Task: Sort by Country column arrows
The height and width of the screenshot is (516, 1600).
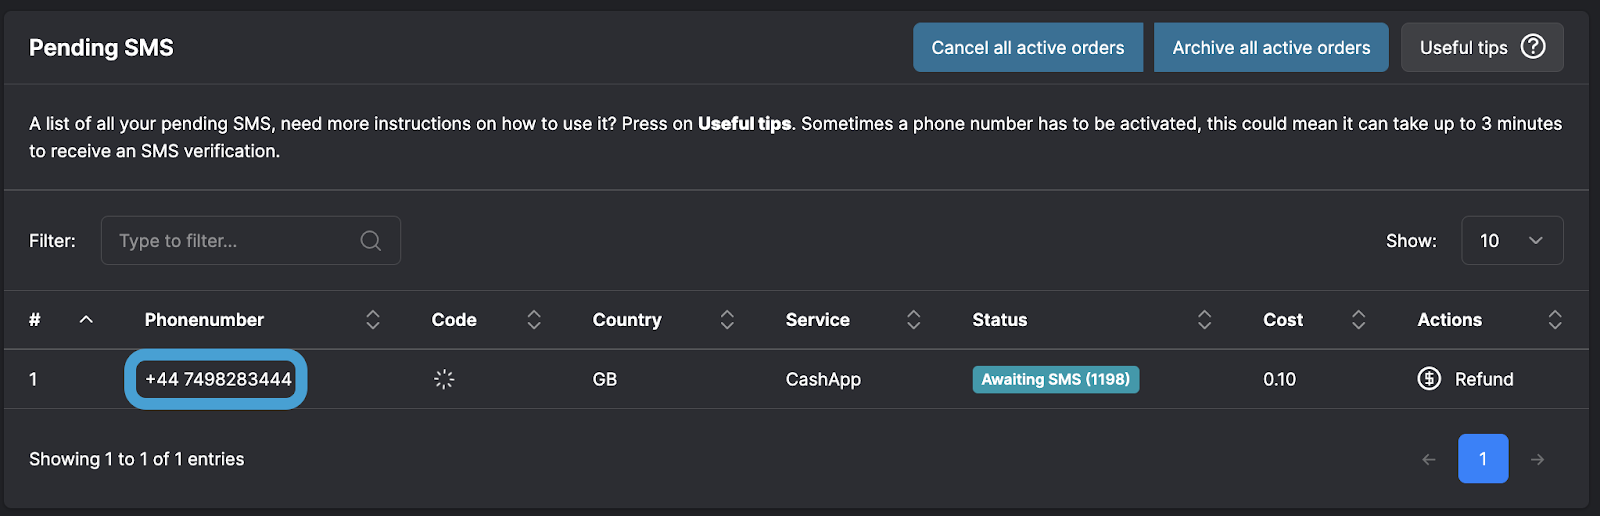Action: pyautogui.click(x=727, y=320)
